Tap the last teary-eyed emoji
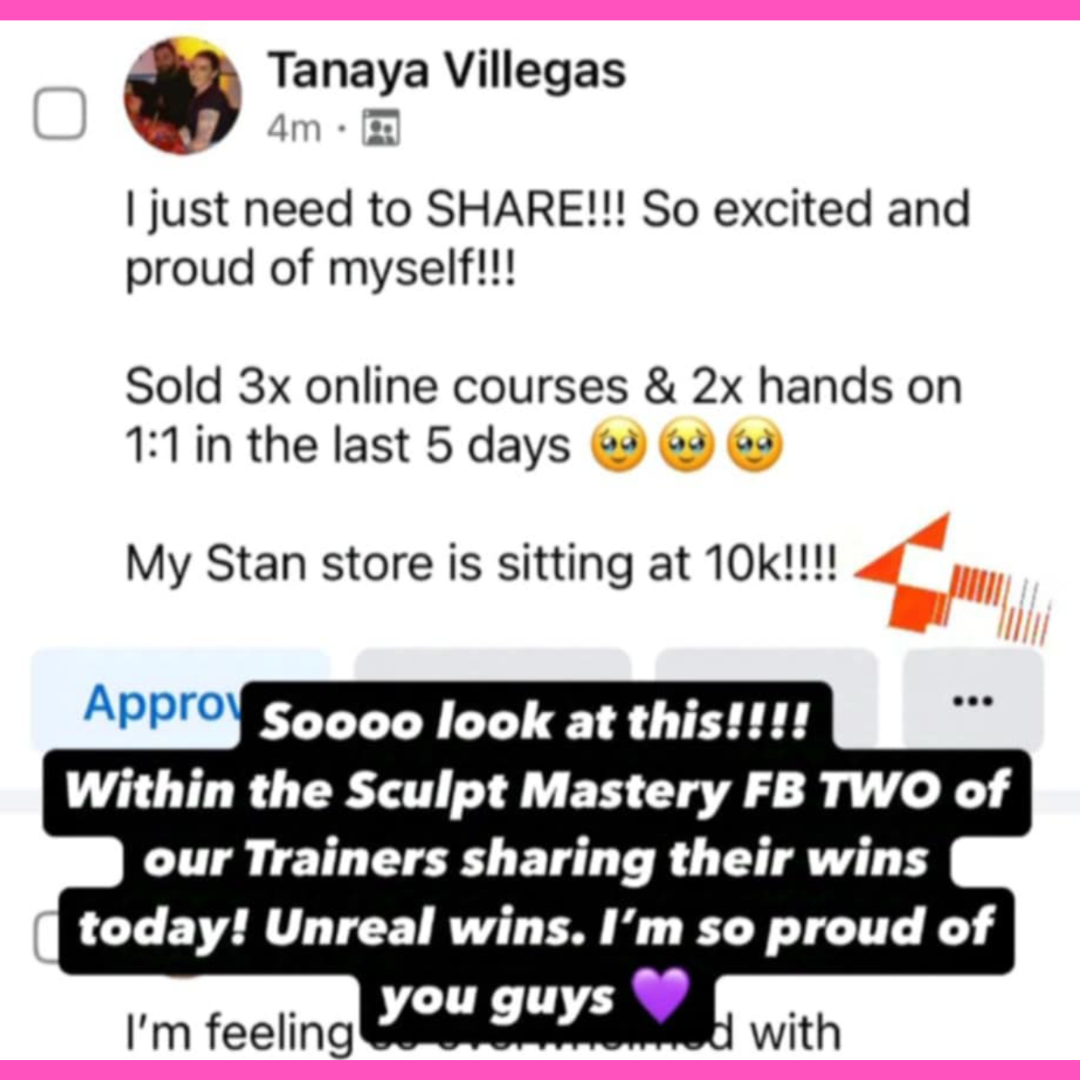This screenshot has width=1080, height=1080. click(x=755, y=444)
